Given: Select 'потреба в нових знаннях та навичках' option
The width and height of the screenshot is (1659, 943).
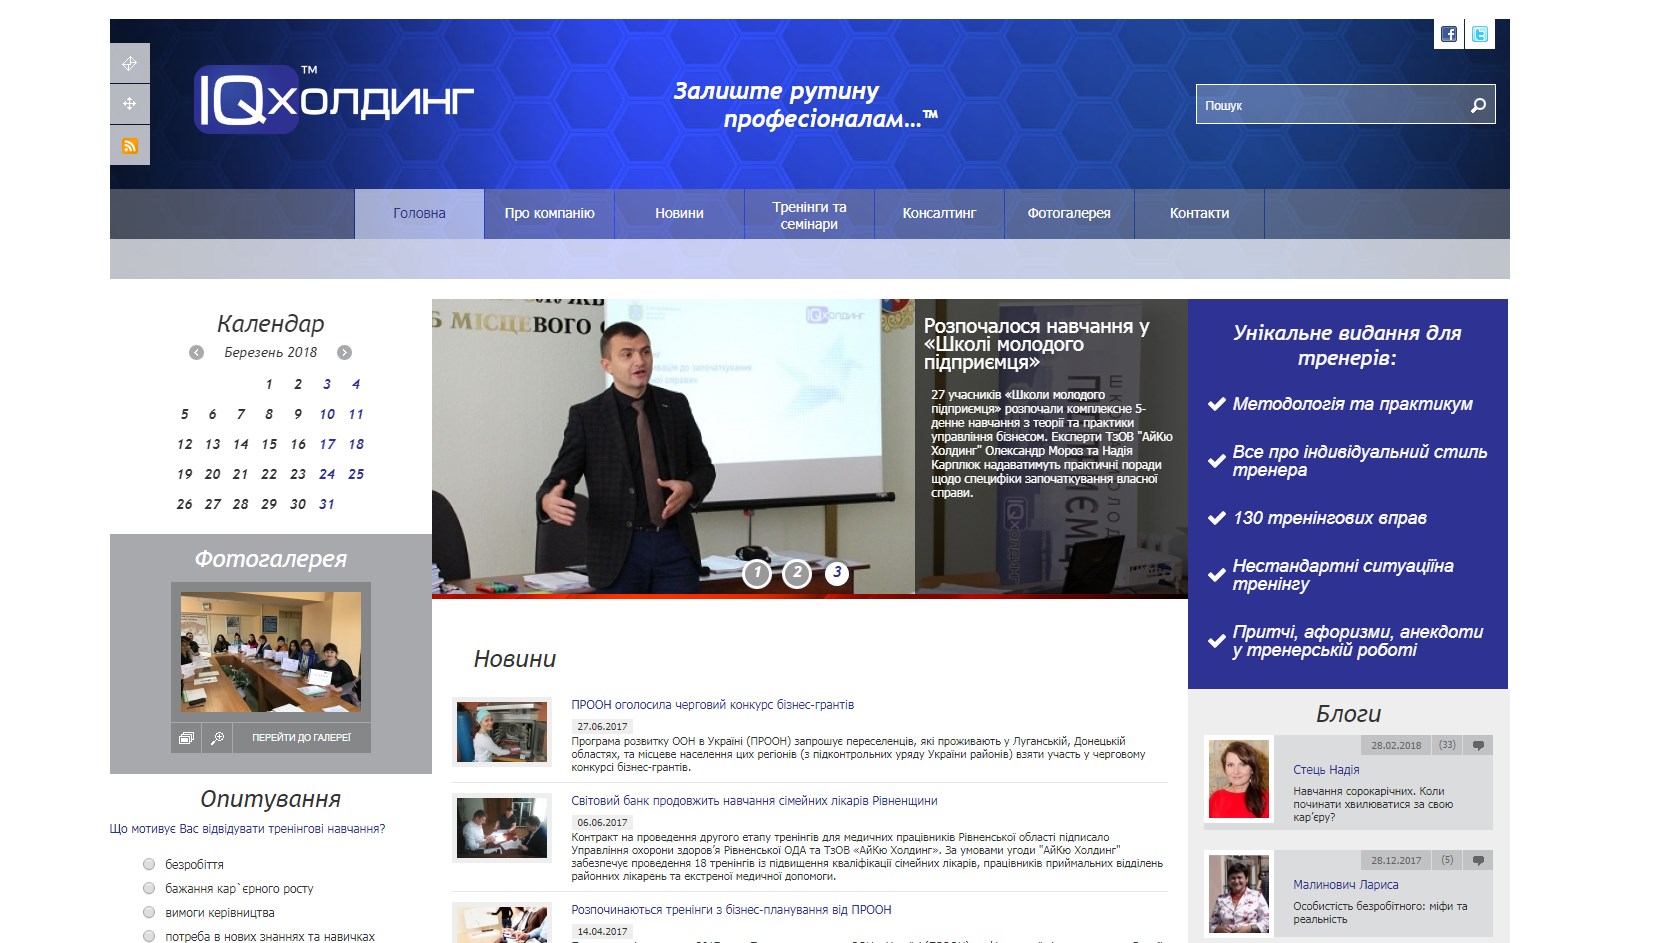Looking at the screenshot, I should pos(149,936).
